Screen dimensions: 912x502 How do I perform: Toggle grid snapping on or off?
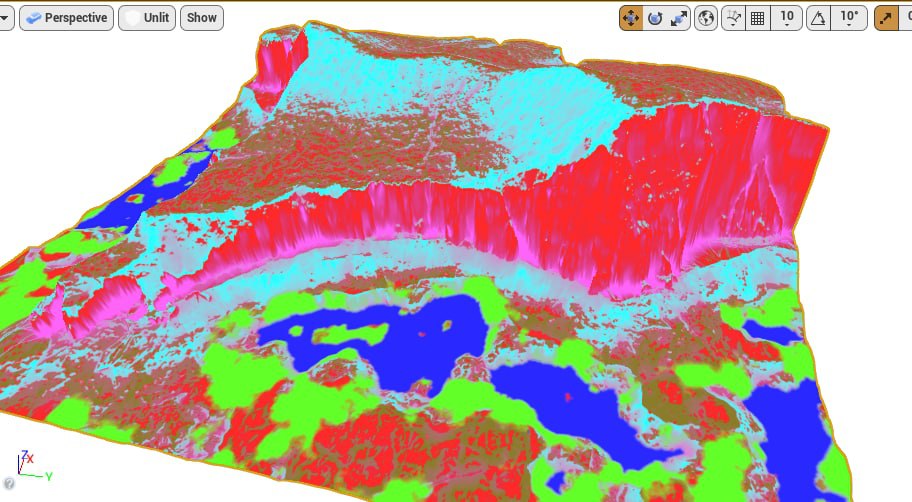click(757, 18)
